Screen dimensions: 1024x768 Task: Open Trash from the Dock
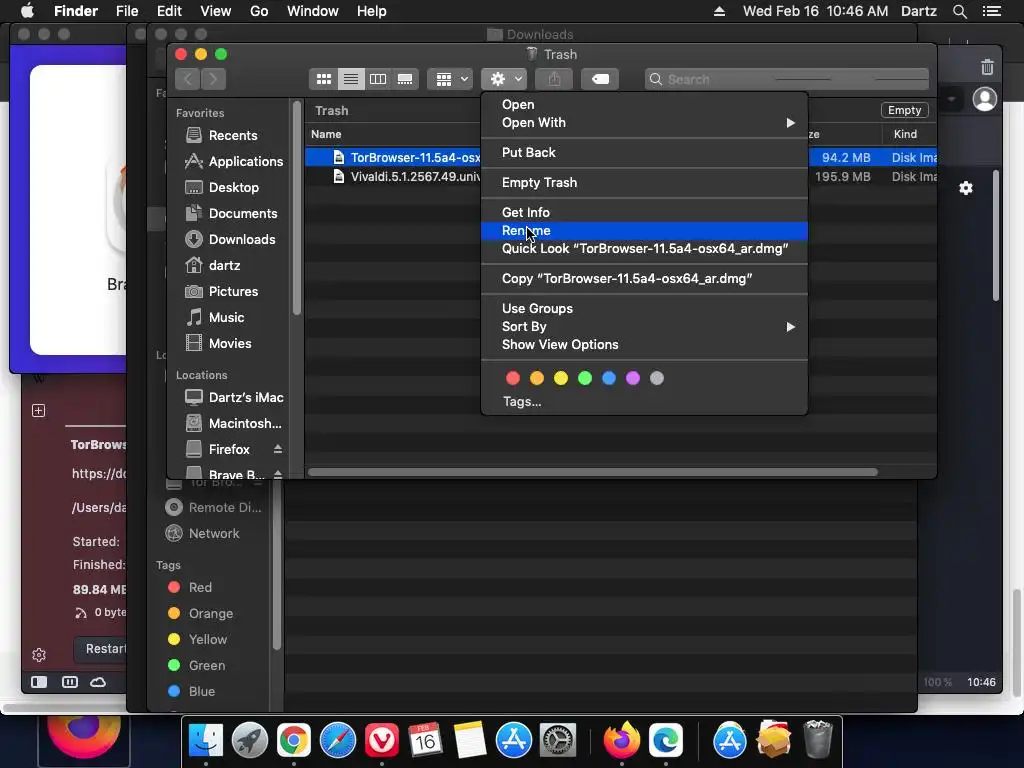pyautogui.click(x=817, y=740)
